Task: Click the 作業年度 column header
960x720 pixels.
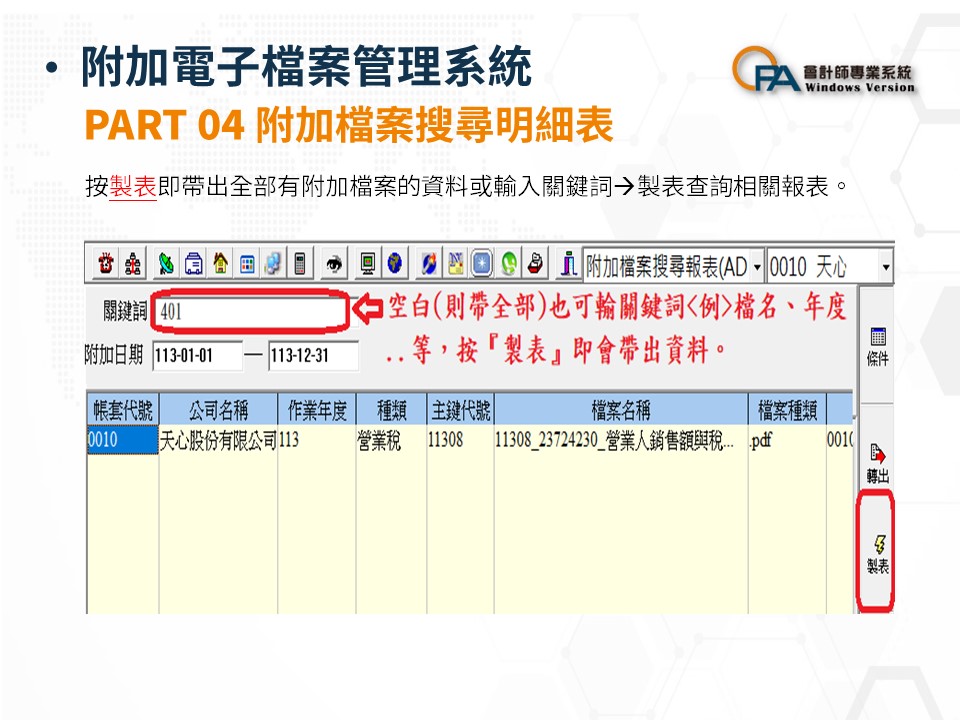Action: [x=317, y=410]
